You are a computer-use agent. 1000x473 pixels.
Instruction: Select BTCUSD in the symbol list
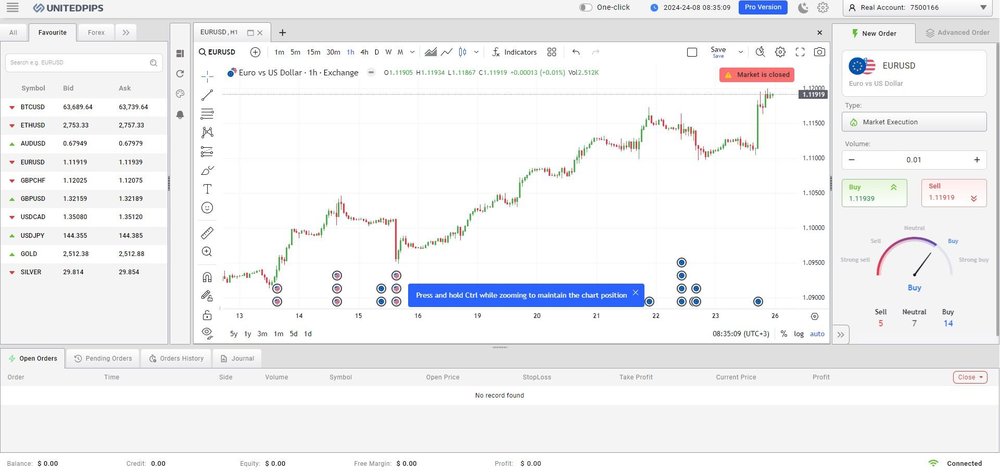pos(84,107)
